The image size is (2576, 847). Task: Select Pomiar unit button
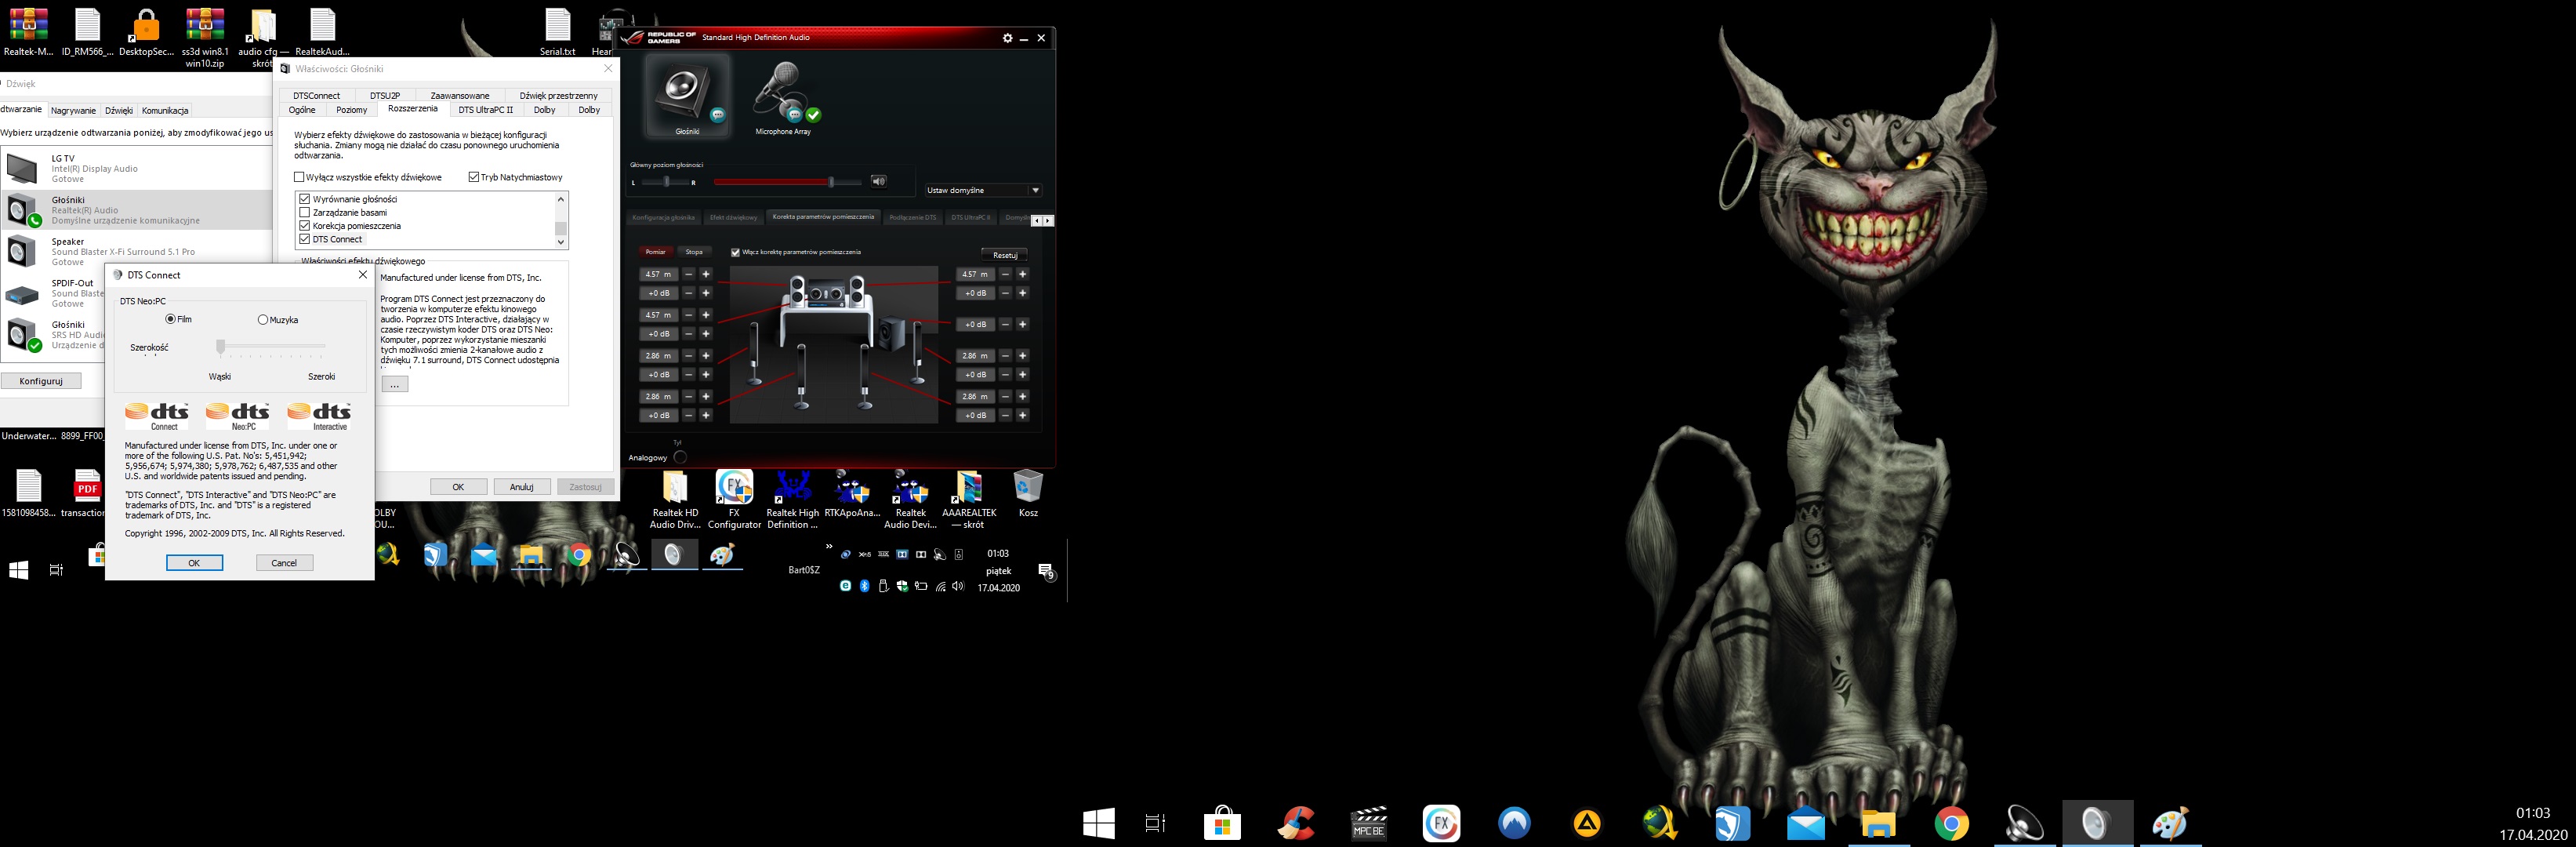655,252
